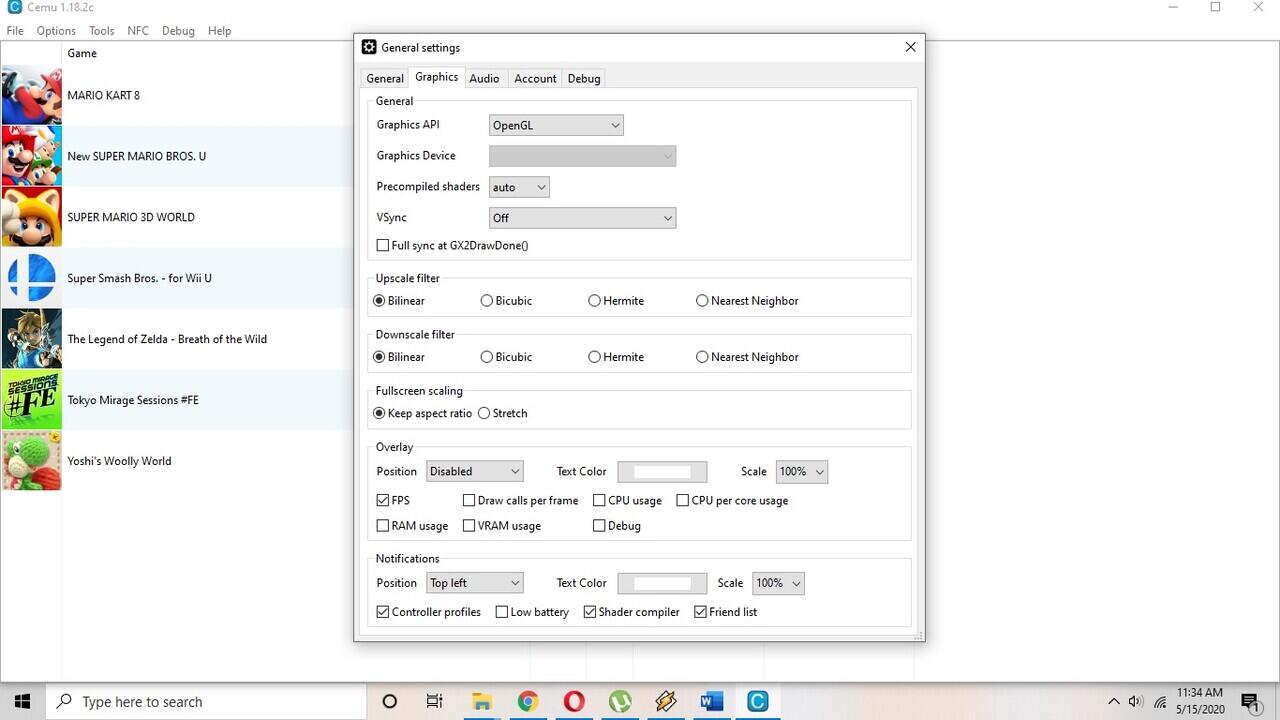Viewport: 1280px width, 720px height.
Task: Click the Cemu logo in title bar
Action: click(14, 7)
